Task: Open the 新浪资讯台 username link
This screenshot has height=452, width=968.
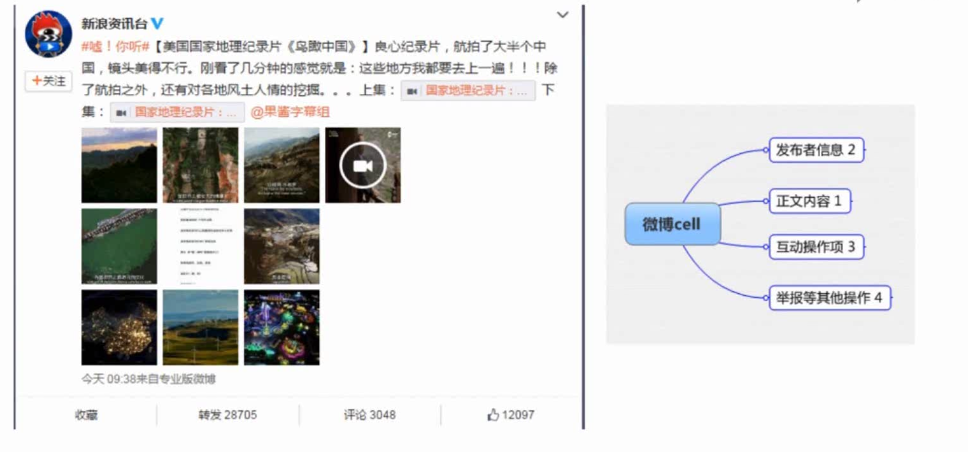Action: tap(114, 23)
